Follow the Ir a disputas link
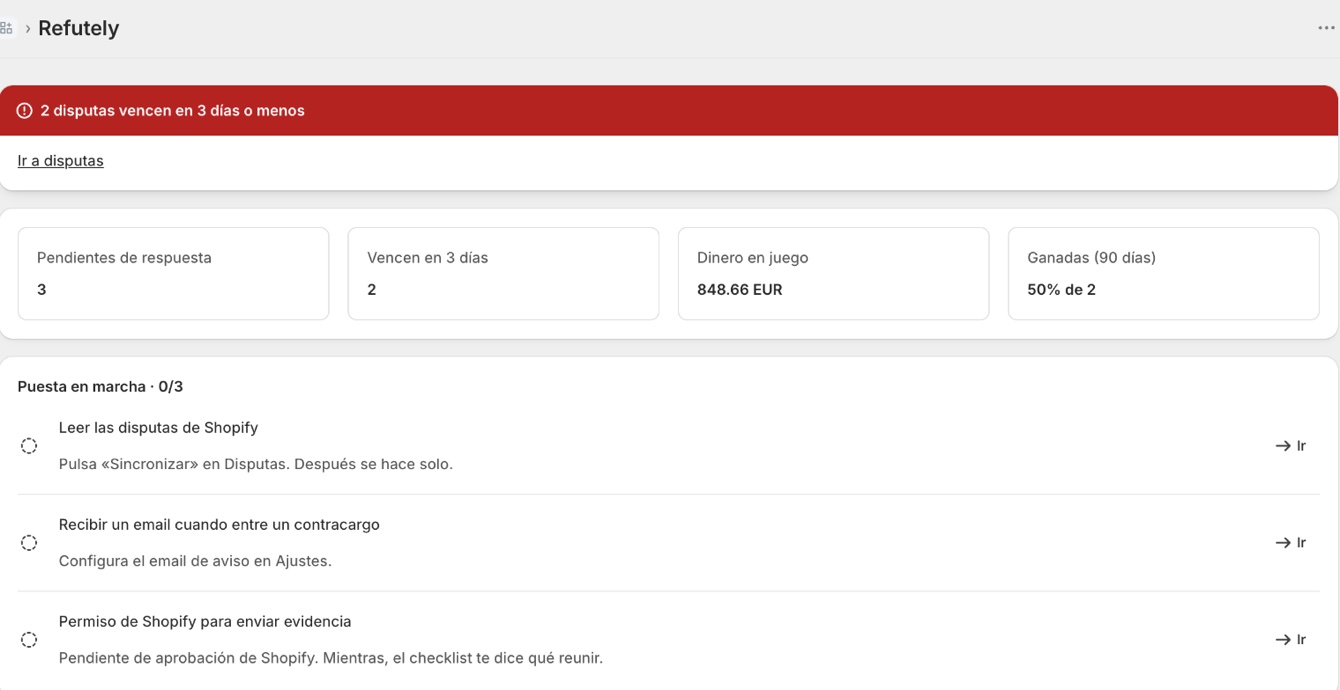Image resolution: width=1340 pixels, height=690 pixels. (60, 161)
